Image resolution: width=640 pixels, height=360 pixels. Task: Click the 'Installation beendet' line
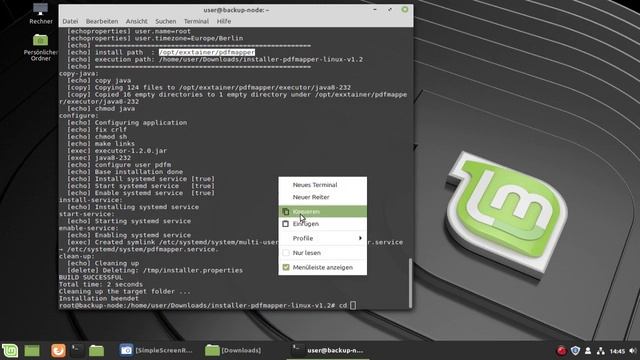click(99, 298)
